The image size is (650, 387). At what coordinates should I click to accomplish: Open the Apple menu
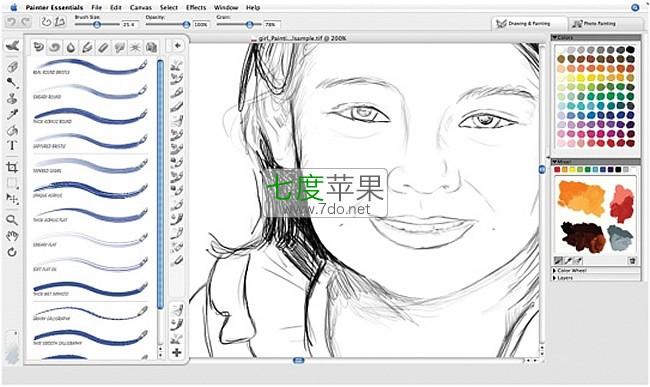pyautogui.click(x=13, y=7)
